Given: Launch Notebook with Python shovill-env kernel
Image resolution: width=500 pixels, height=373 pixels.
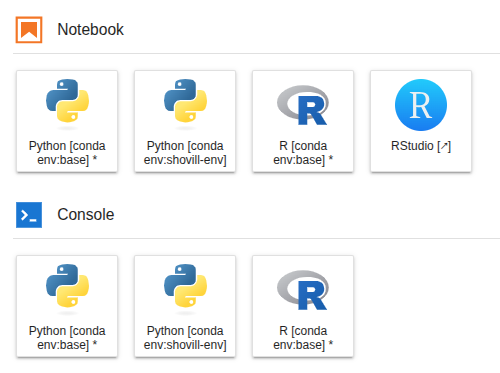Looking at the screenshot, I should click(185, 121).
